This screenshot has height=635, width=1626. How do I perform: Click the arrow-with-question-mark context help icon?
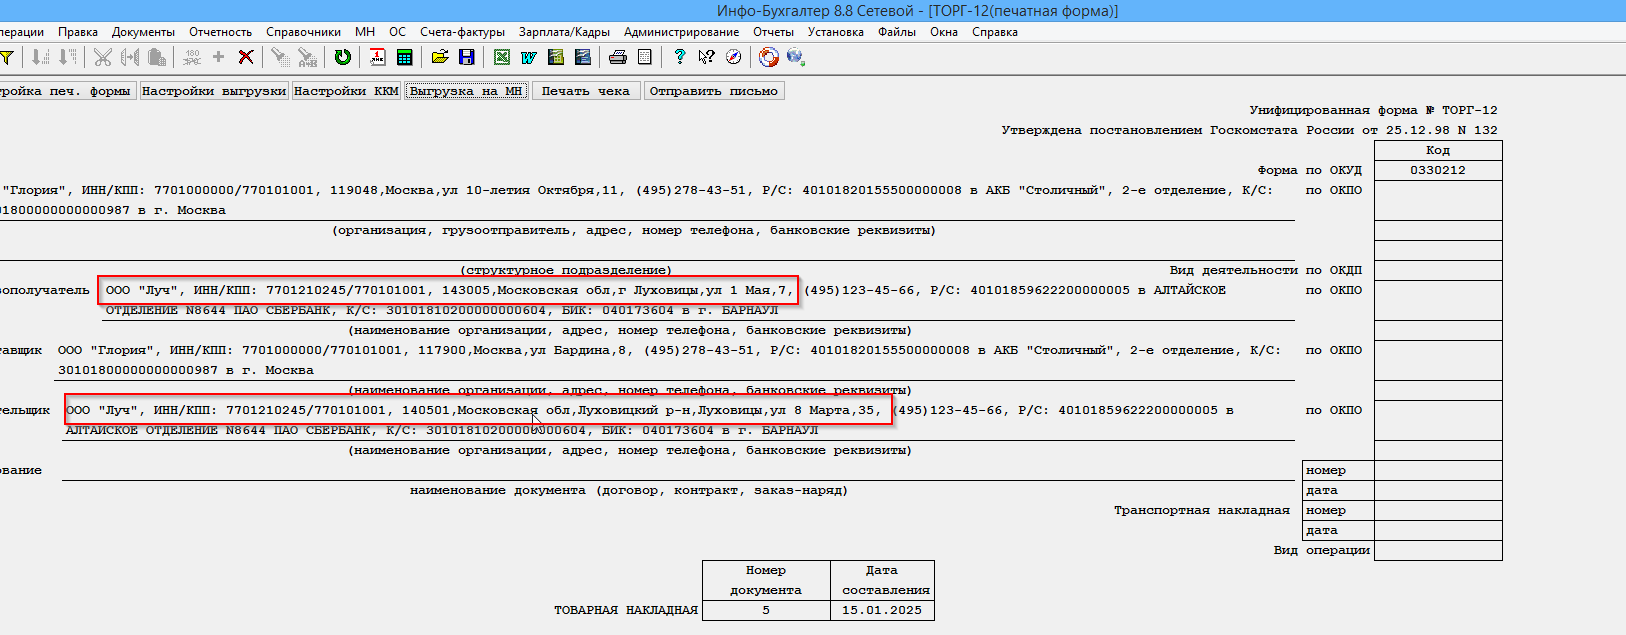coord(707,57)
